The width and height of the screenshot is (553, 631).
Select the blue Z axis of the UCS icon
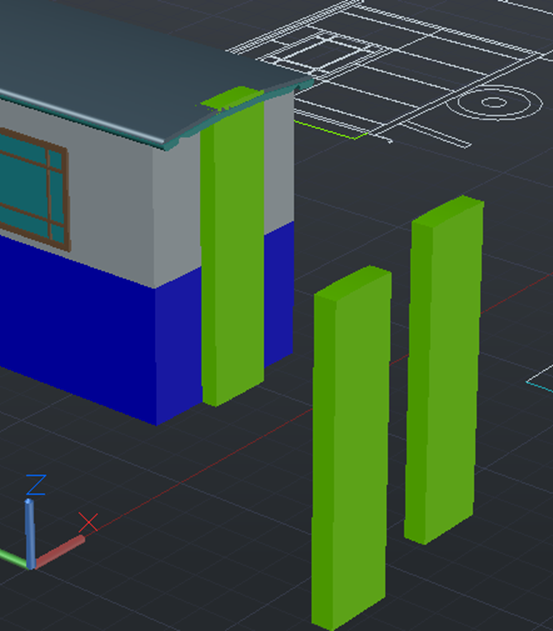29,533
